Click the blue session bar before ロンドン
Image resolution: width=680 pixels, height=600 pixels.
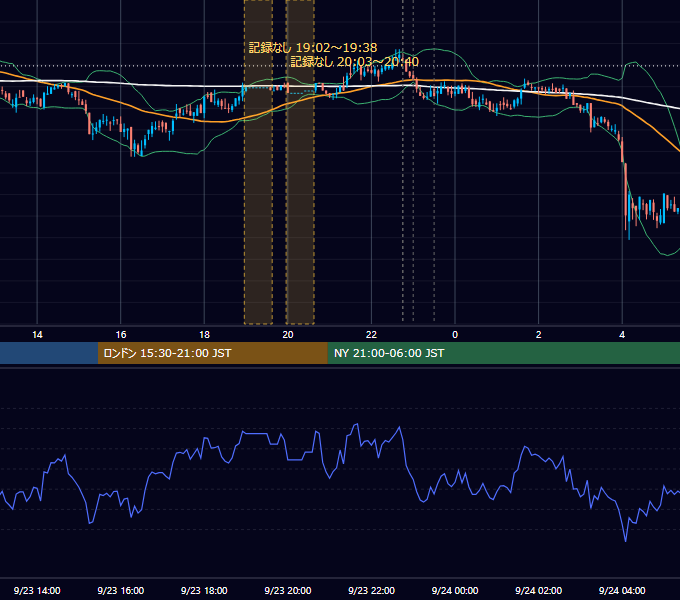click(49, 353)
